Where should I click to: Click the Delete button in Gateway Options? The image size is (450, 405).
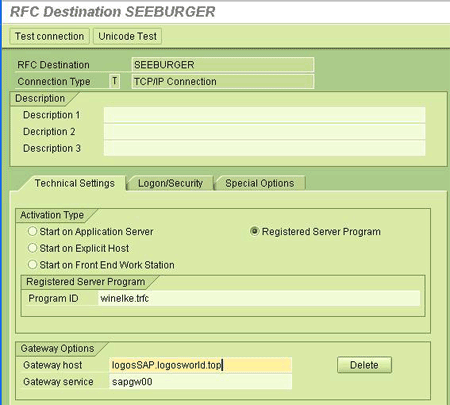(364, 365)
